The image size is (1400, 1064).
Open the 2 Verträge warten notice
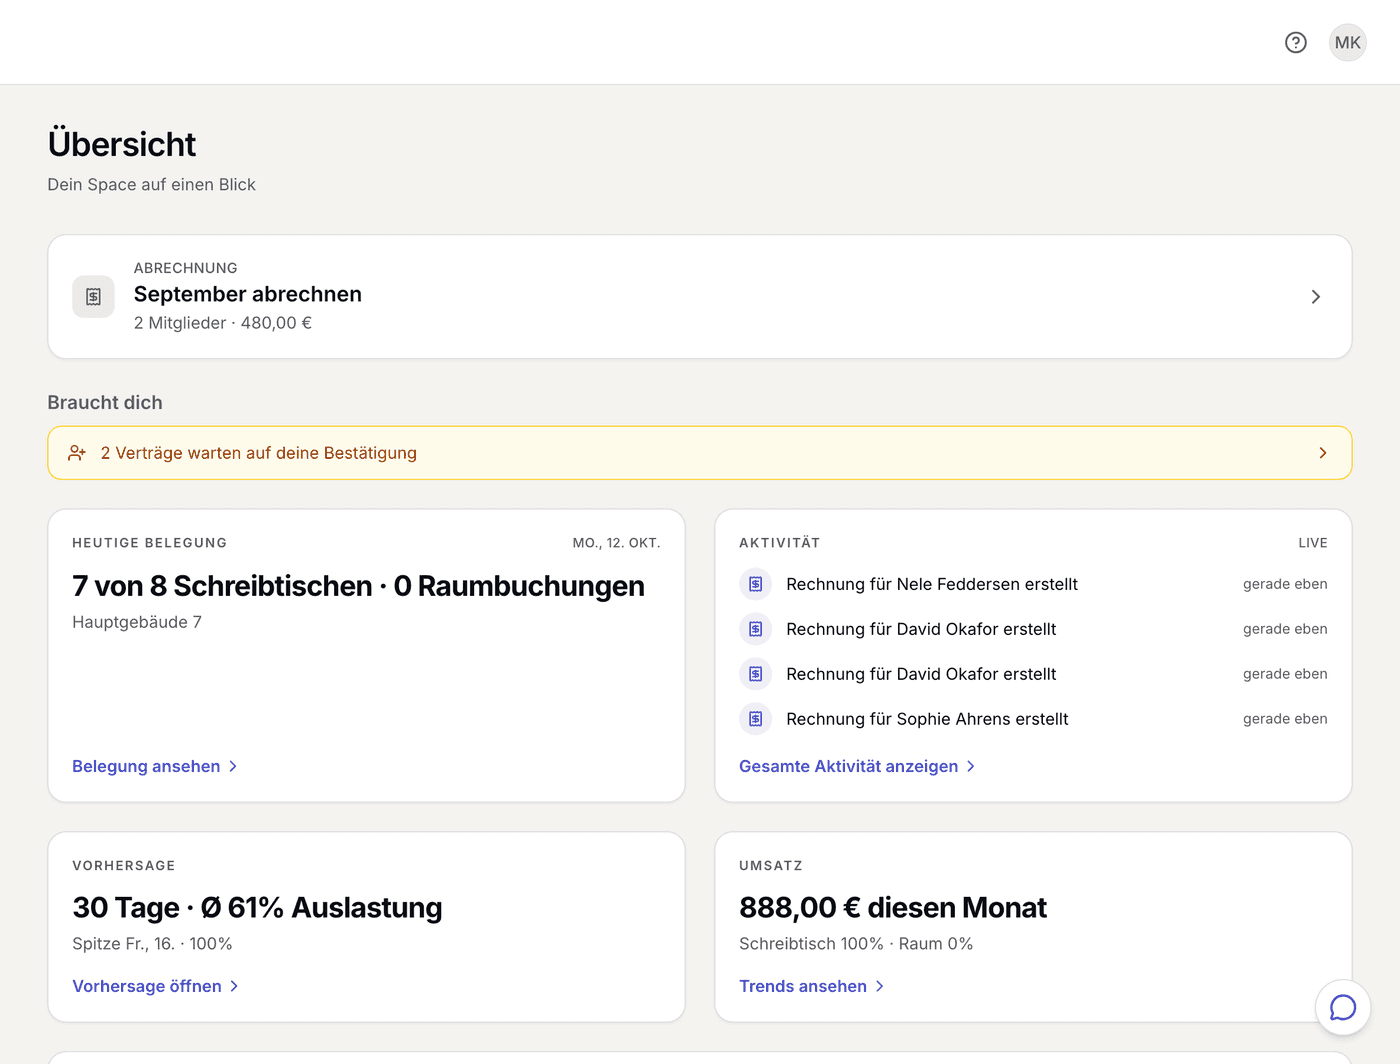pos(700,453)
